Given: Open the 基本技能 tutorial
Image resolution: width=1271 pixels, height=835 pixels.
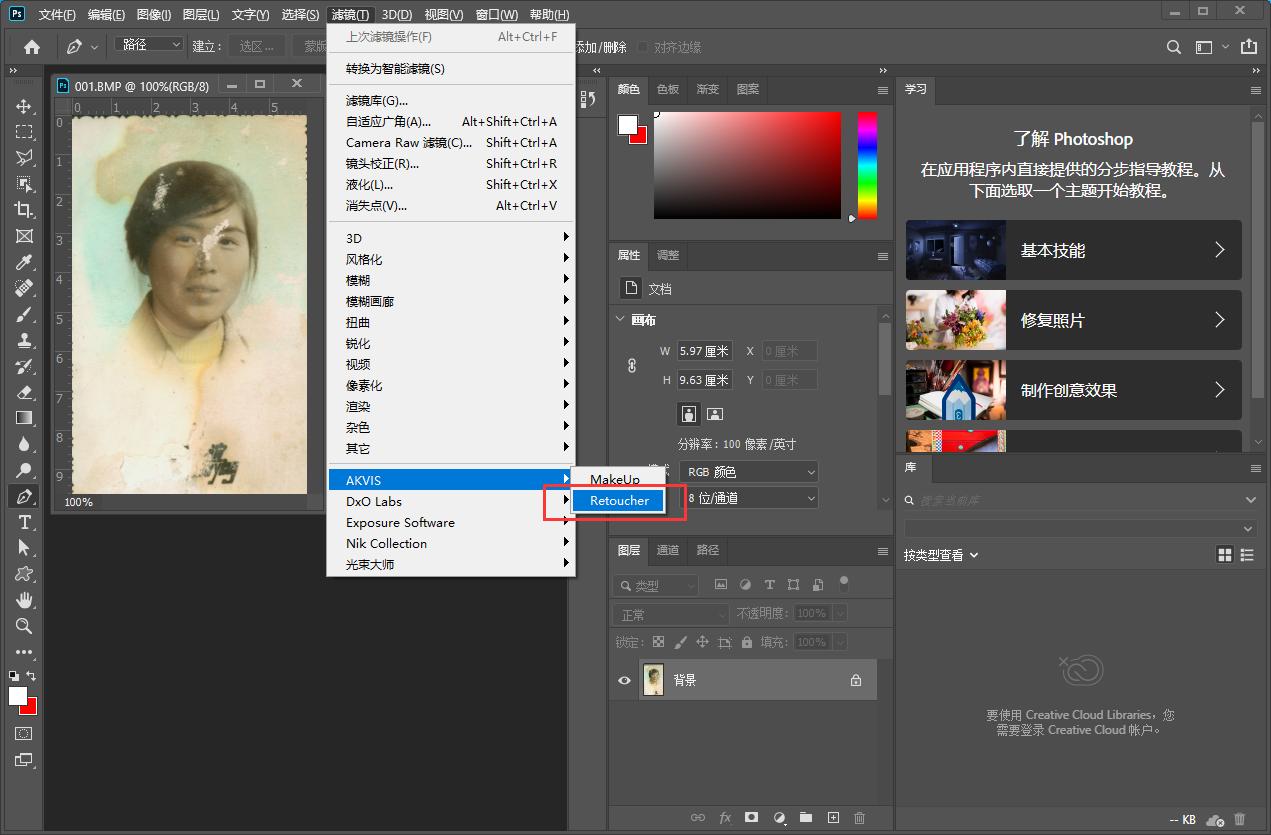Looking at the screenshot, I should tap(1073, 250).
